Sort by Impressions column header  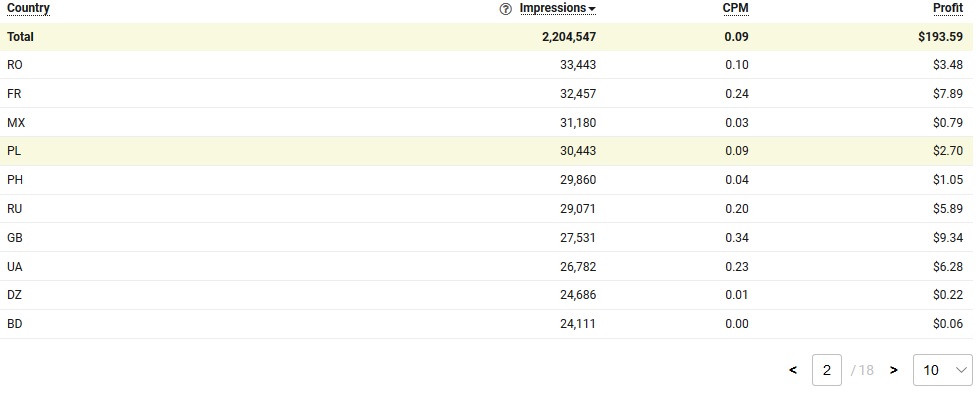pyautogui.click(x=553, y=8)
